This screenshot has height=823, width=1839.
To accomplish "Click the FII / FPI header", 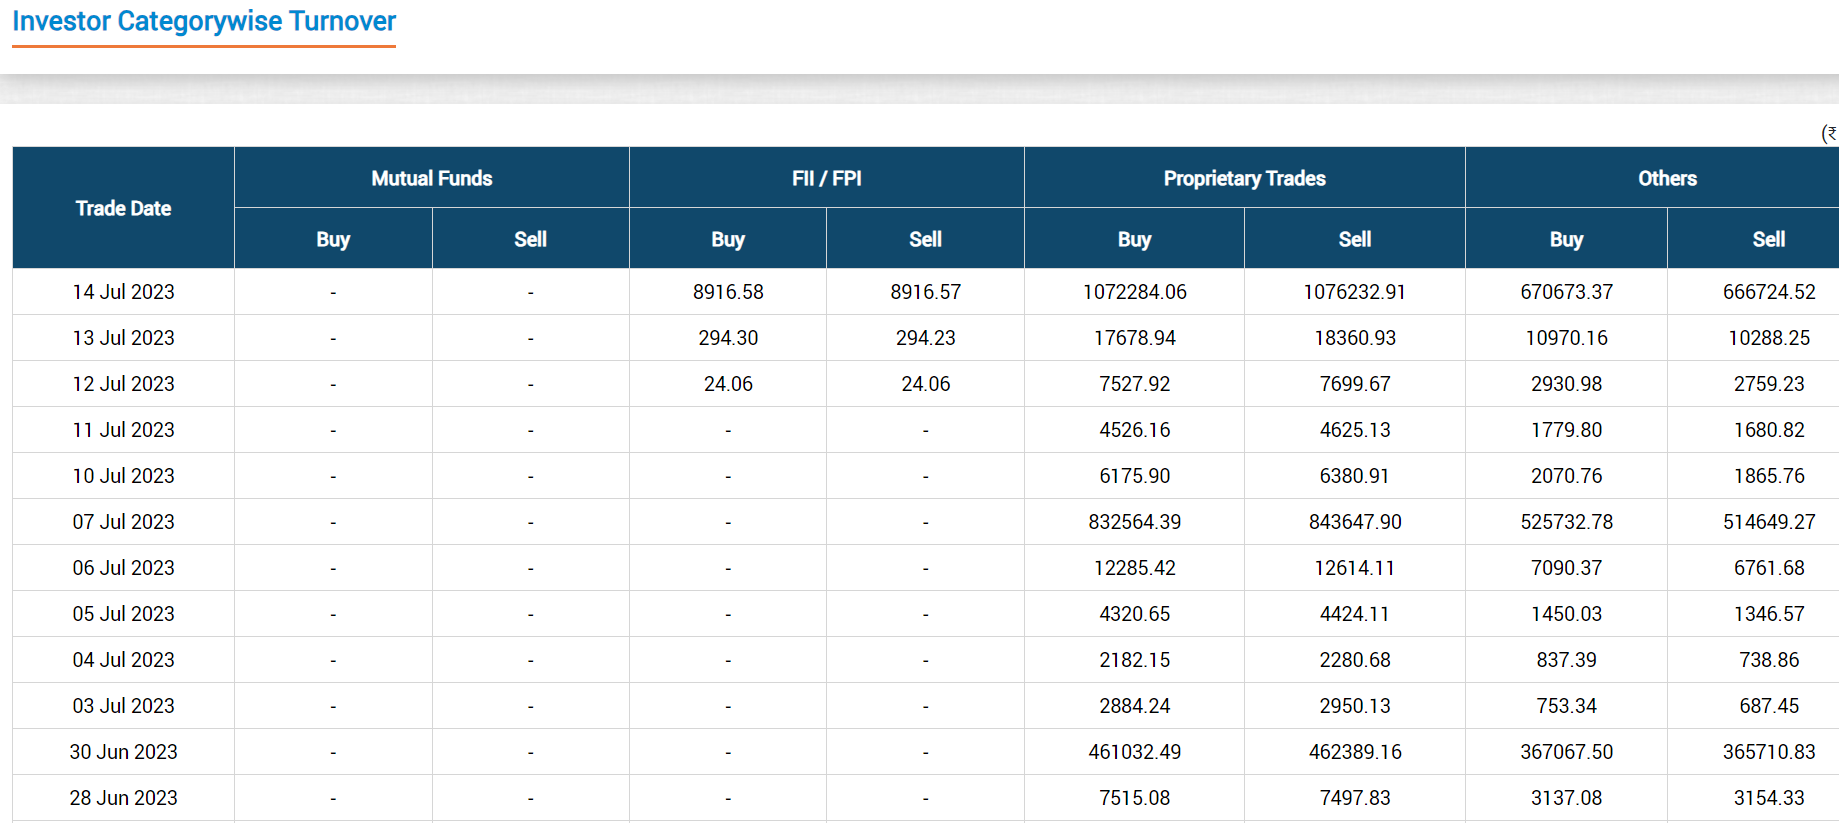I will [x=826, y=178].
